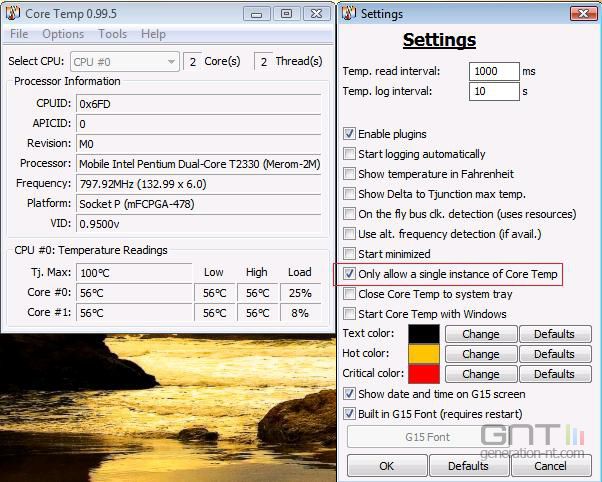The image size is (602, 482).
Task: Reset Critical color to Defaults
Action: pyautogui.click(x=555, y=374)
